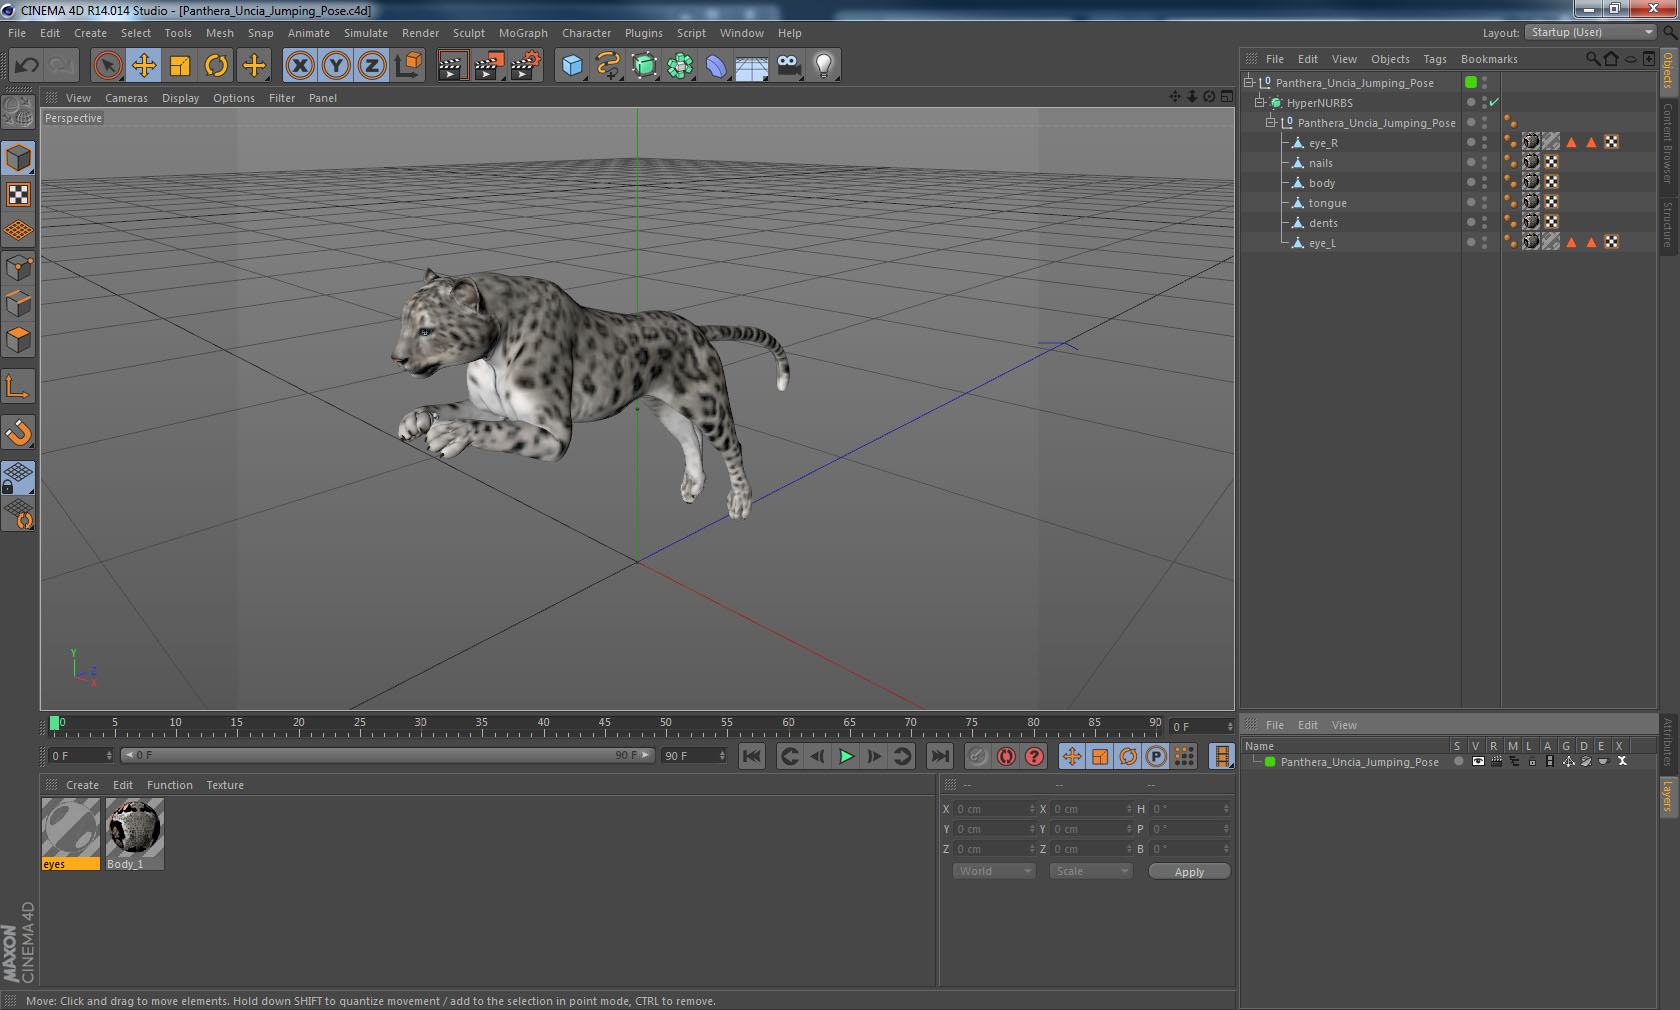Image resolution: width=1680 pixels, height=1010 pixels.
Task: Select the Scale tool
Action: 180,66
